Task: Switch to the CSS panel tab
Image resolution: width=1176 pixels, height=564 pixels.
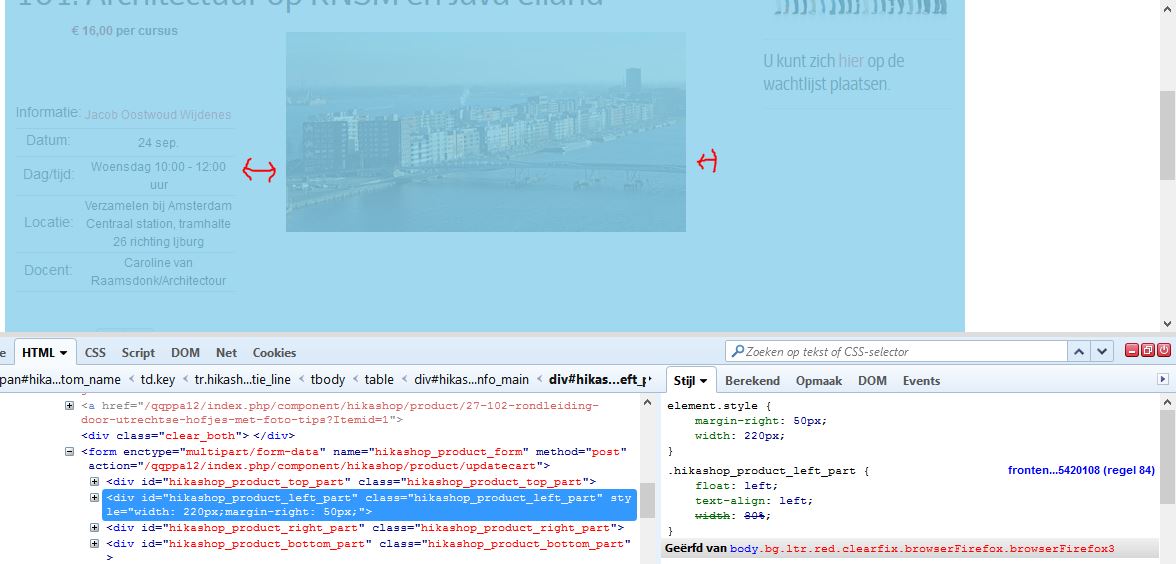Action: (x=95, y=352)
